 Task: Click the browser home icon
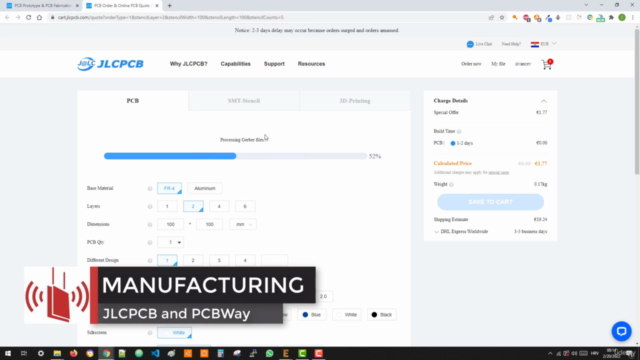coord(39,18)
